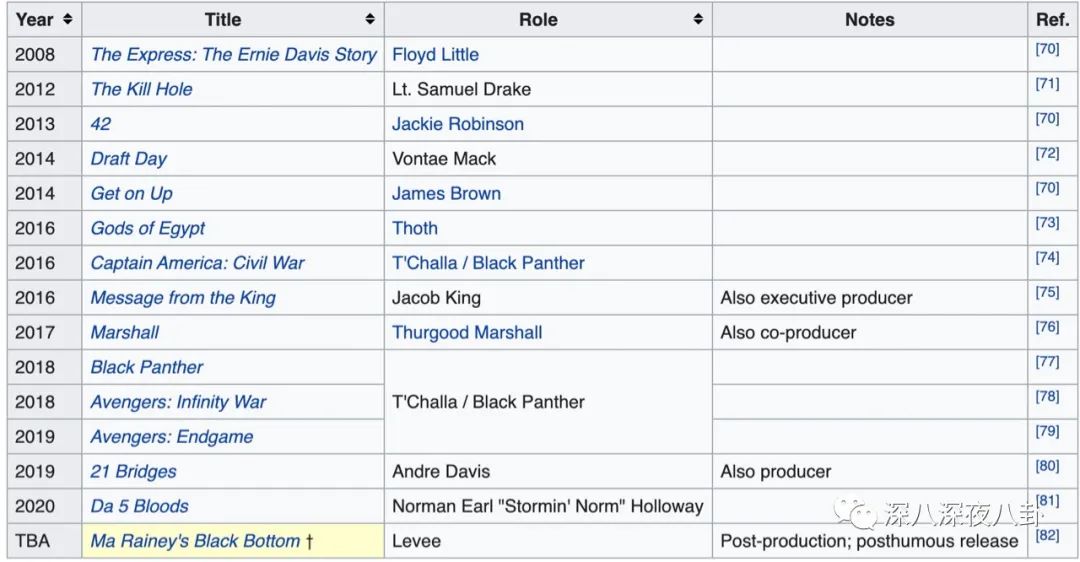Sort table by the Role column arrows
Image resolution: width=1080 pixels, height=562 pixels.
(698, 19)
